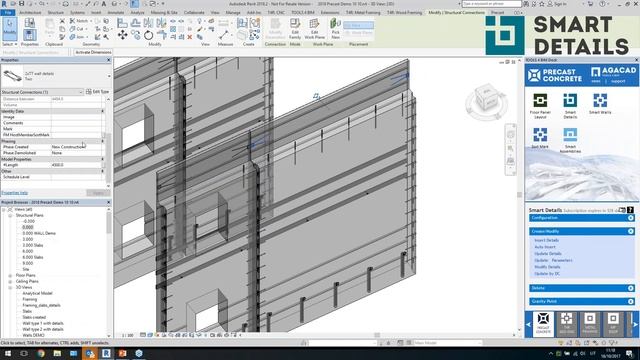
Task: Collapse the 3D Views tree node
Action: 10,287
